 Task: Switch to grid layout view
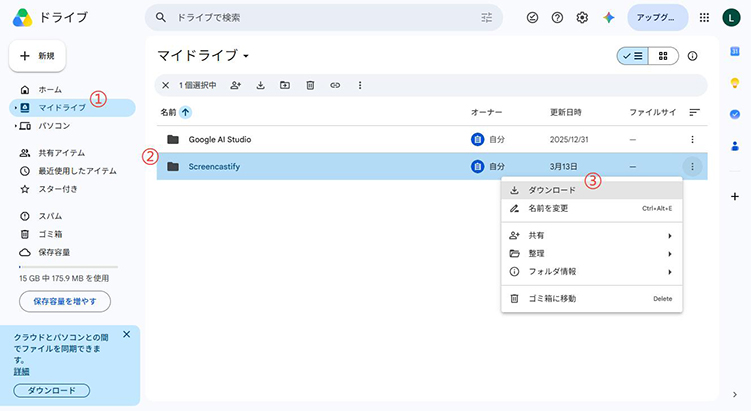tap(663, 56)
